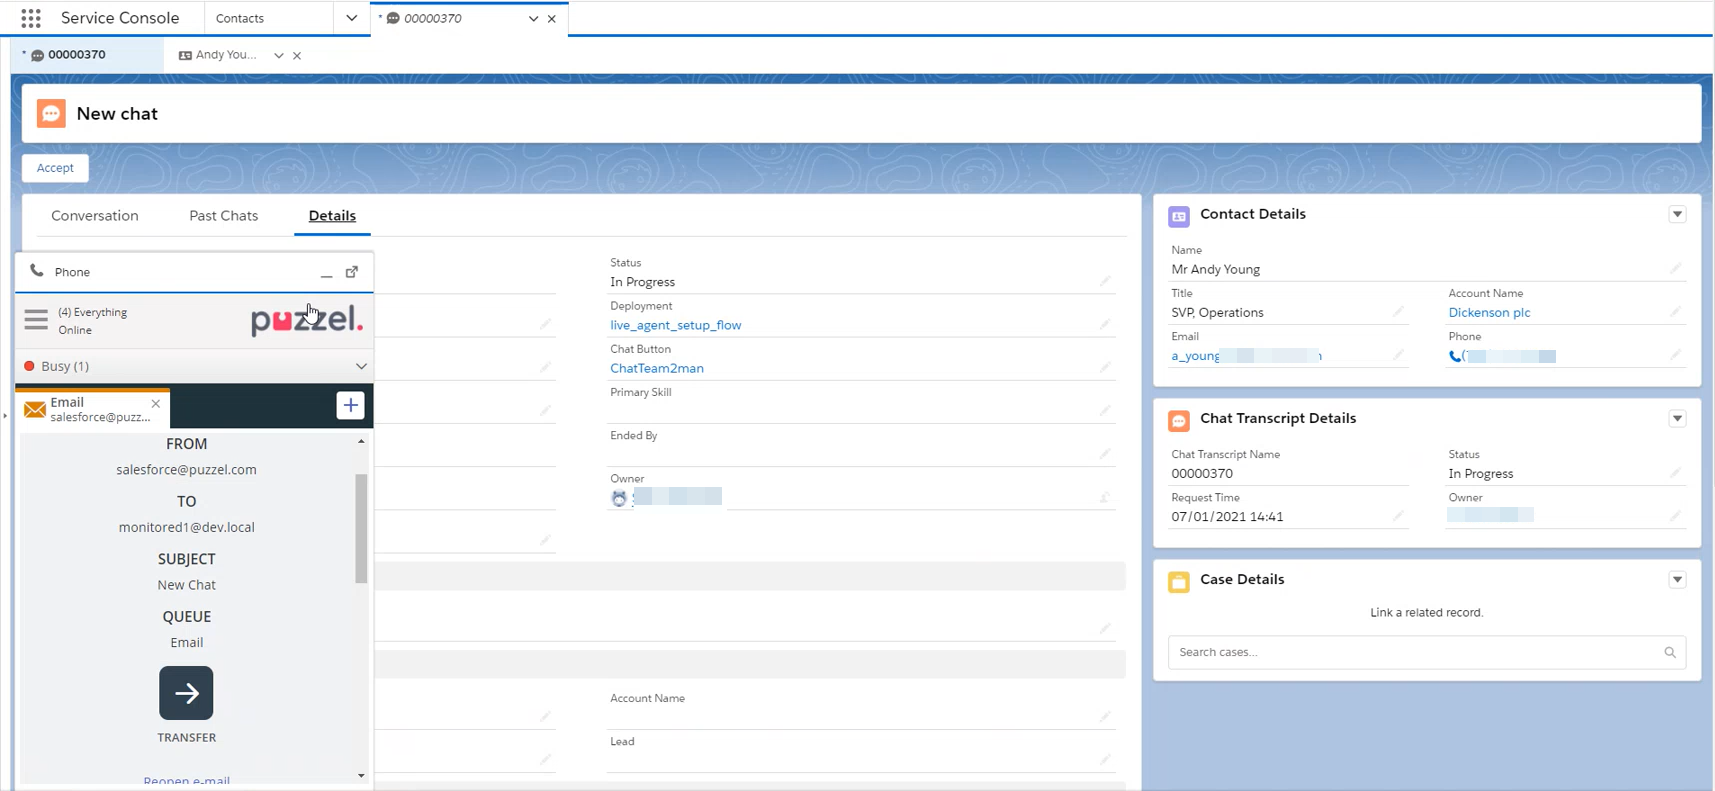Click the Search cases input field

(x=1414, y=652)
